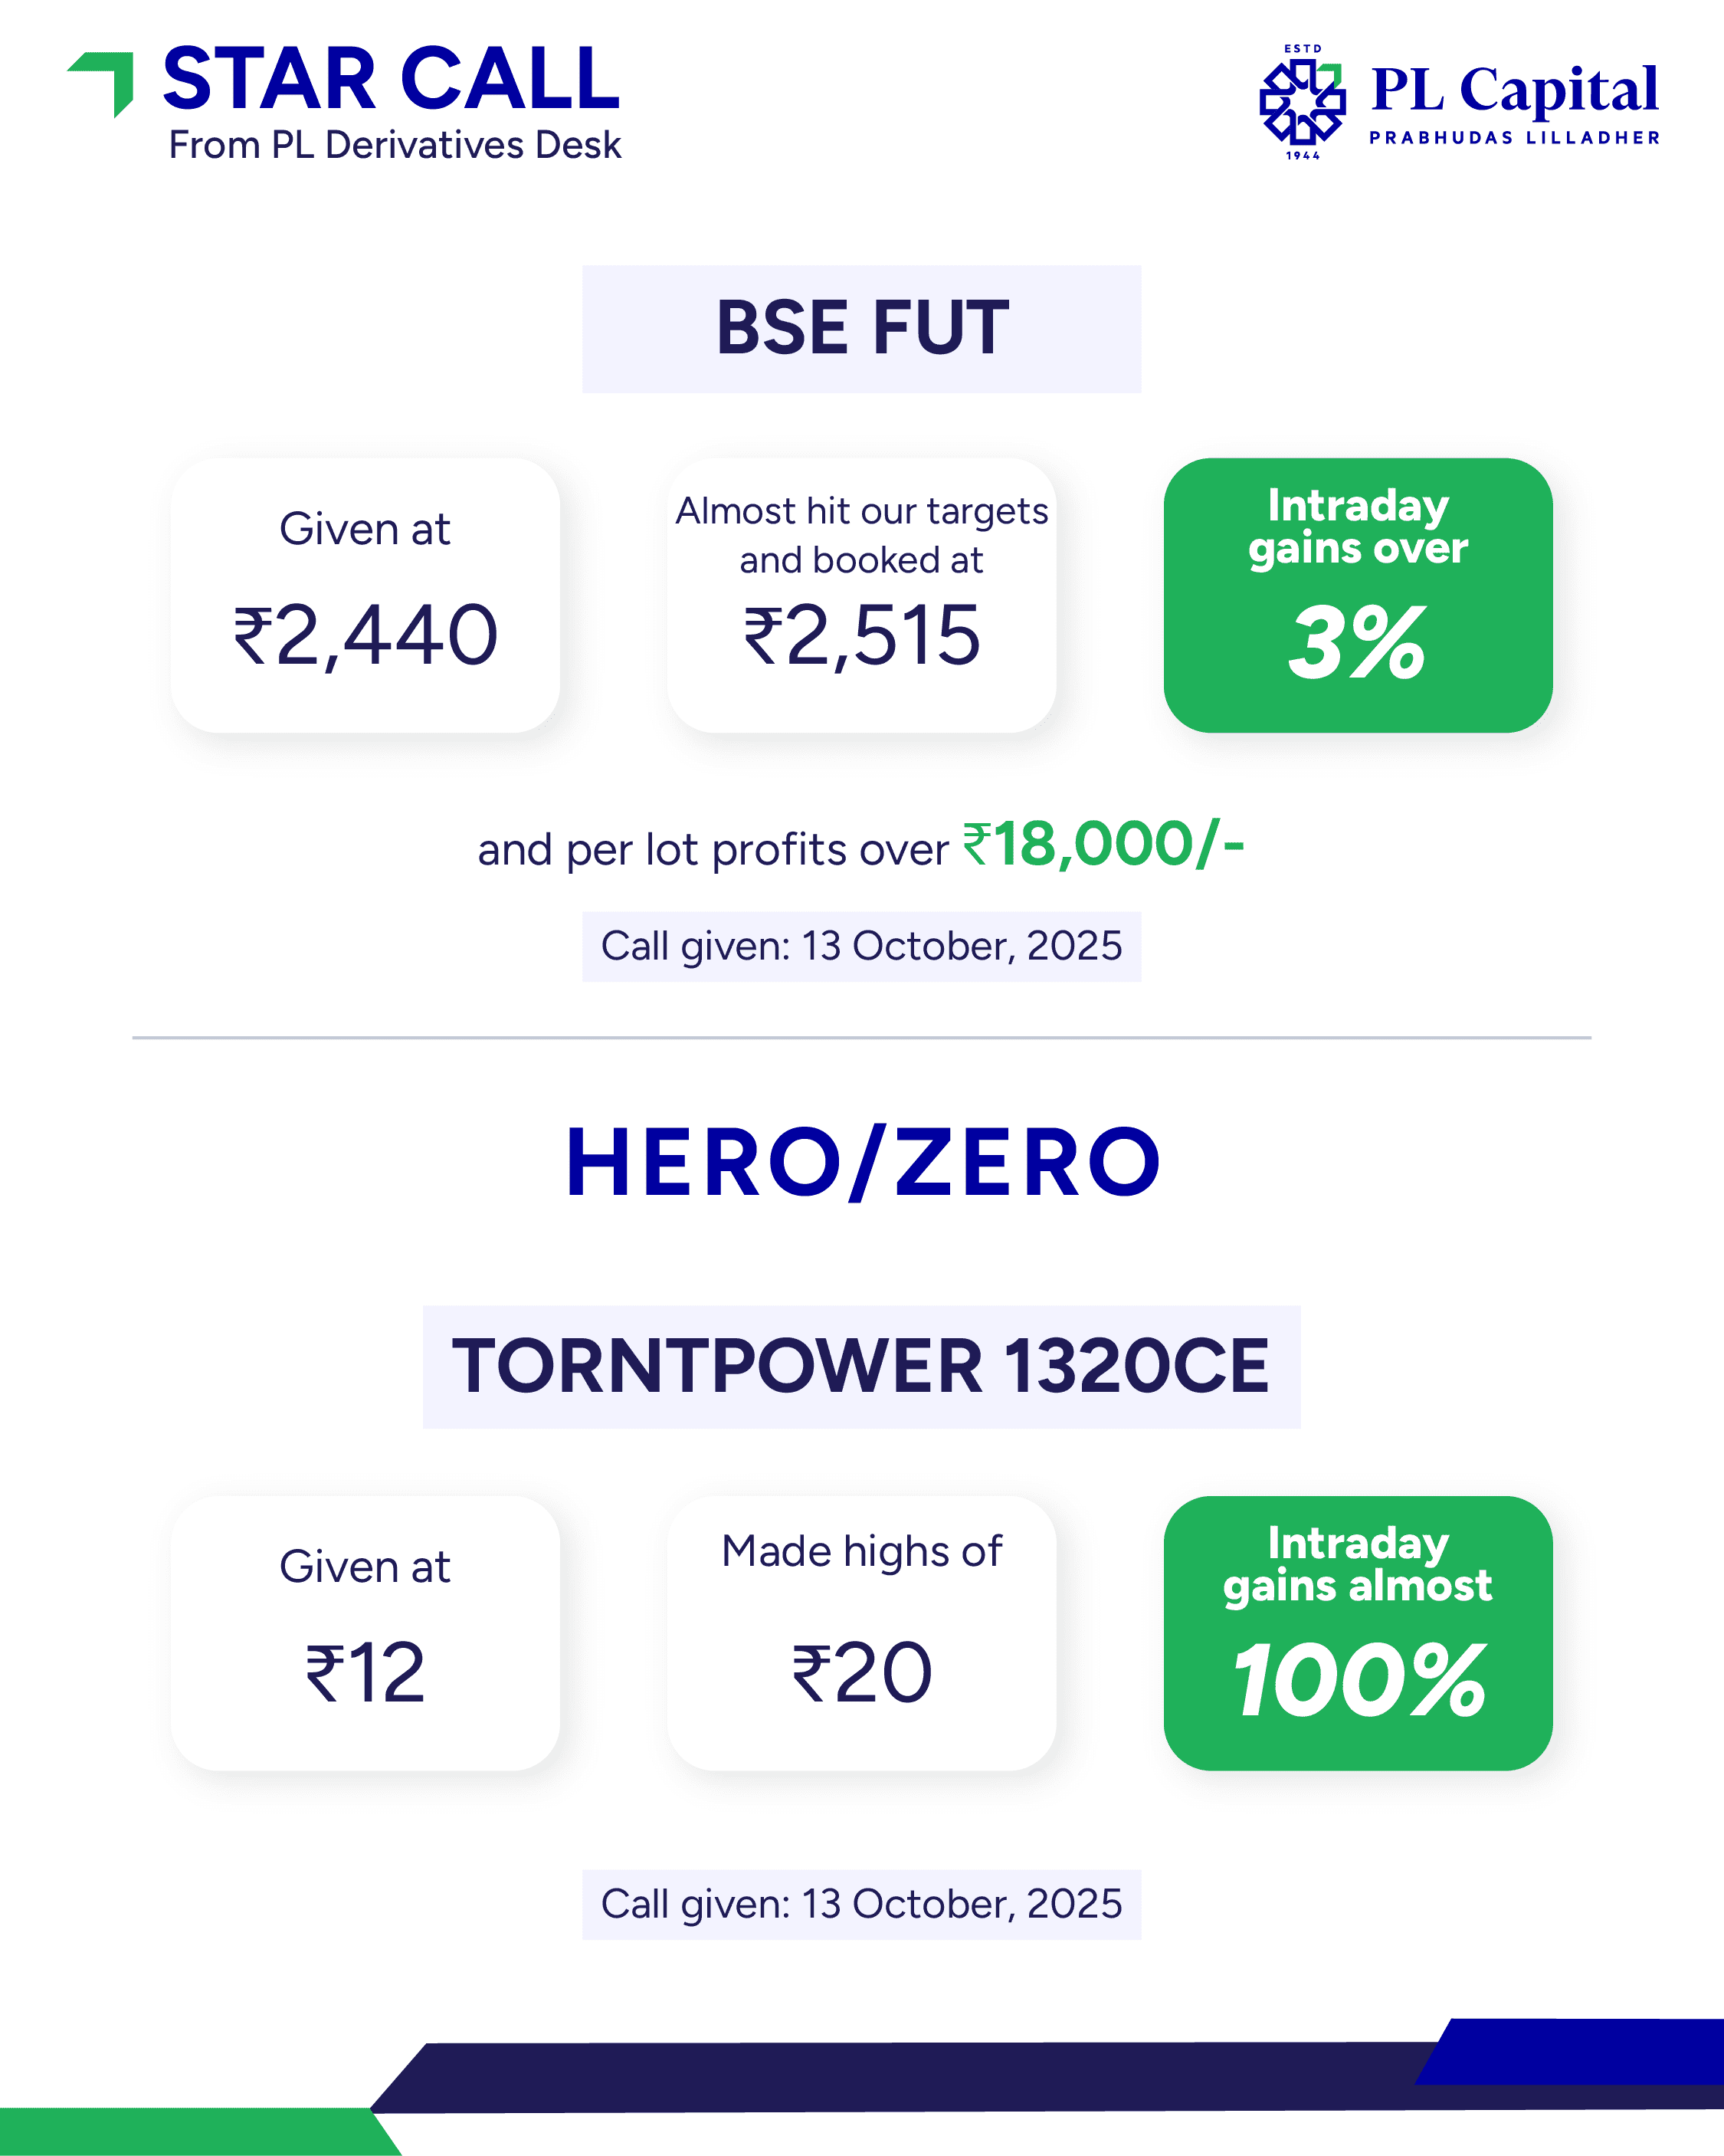Screen dimensions: 1724x2156
Task: Click the PL Capital emblem logo
Action: click(x=1301, y=101)
